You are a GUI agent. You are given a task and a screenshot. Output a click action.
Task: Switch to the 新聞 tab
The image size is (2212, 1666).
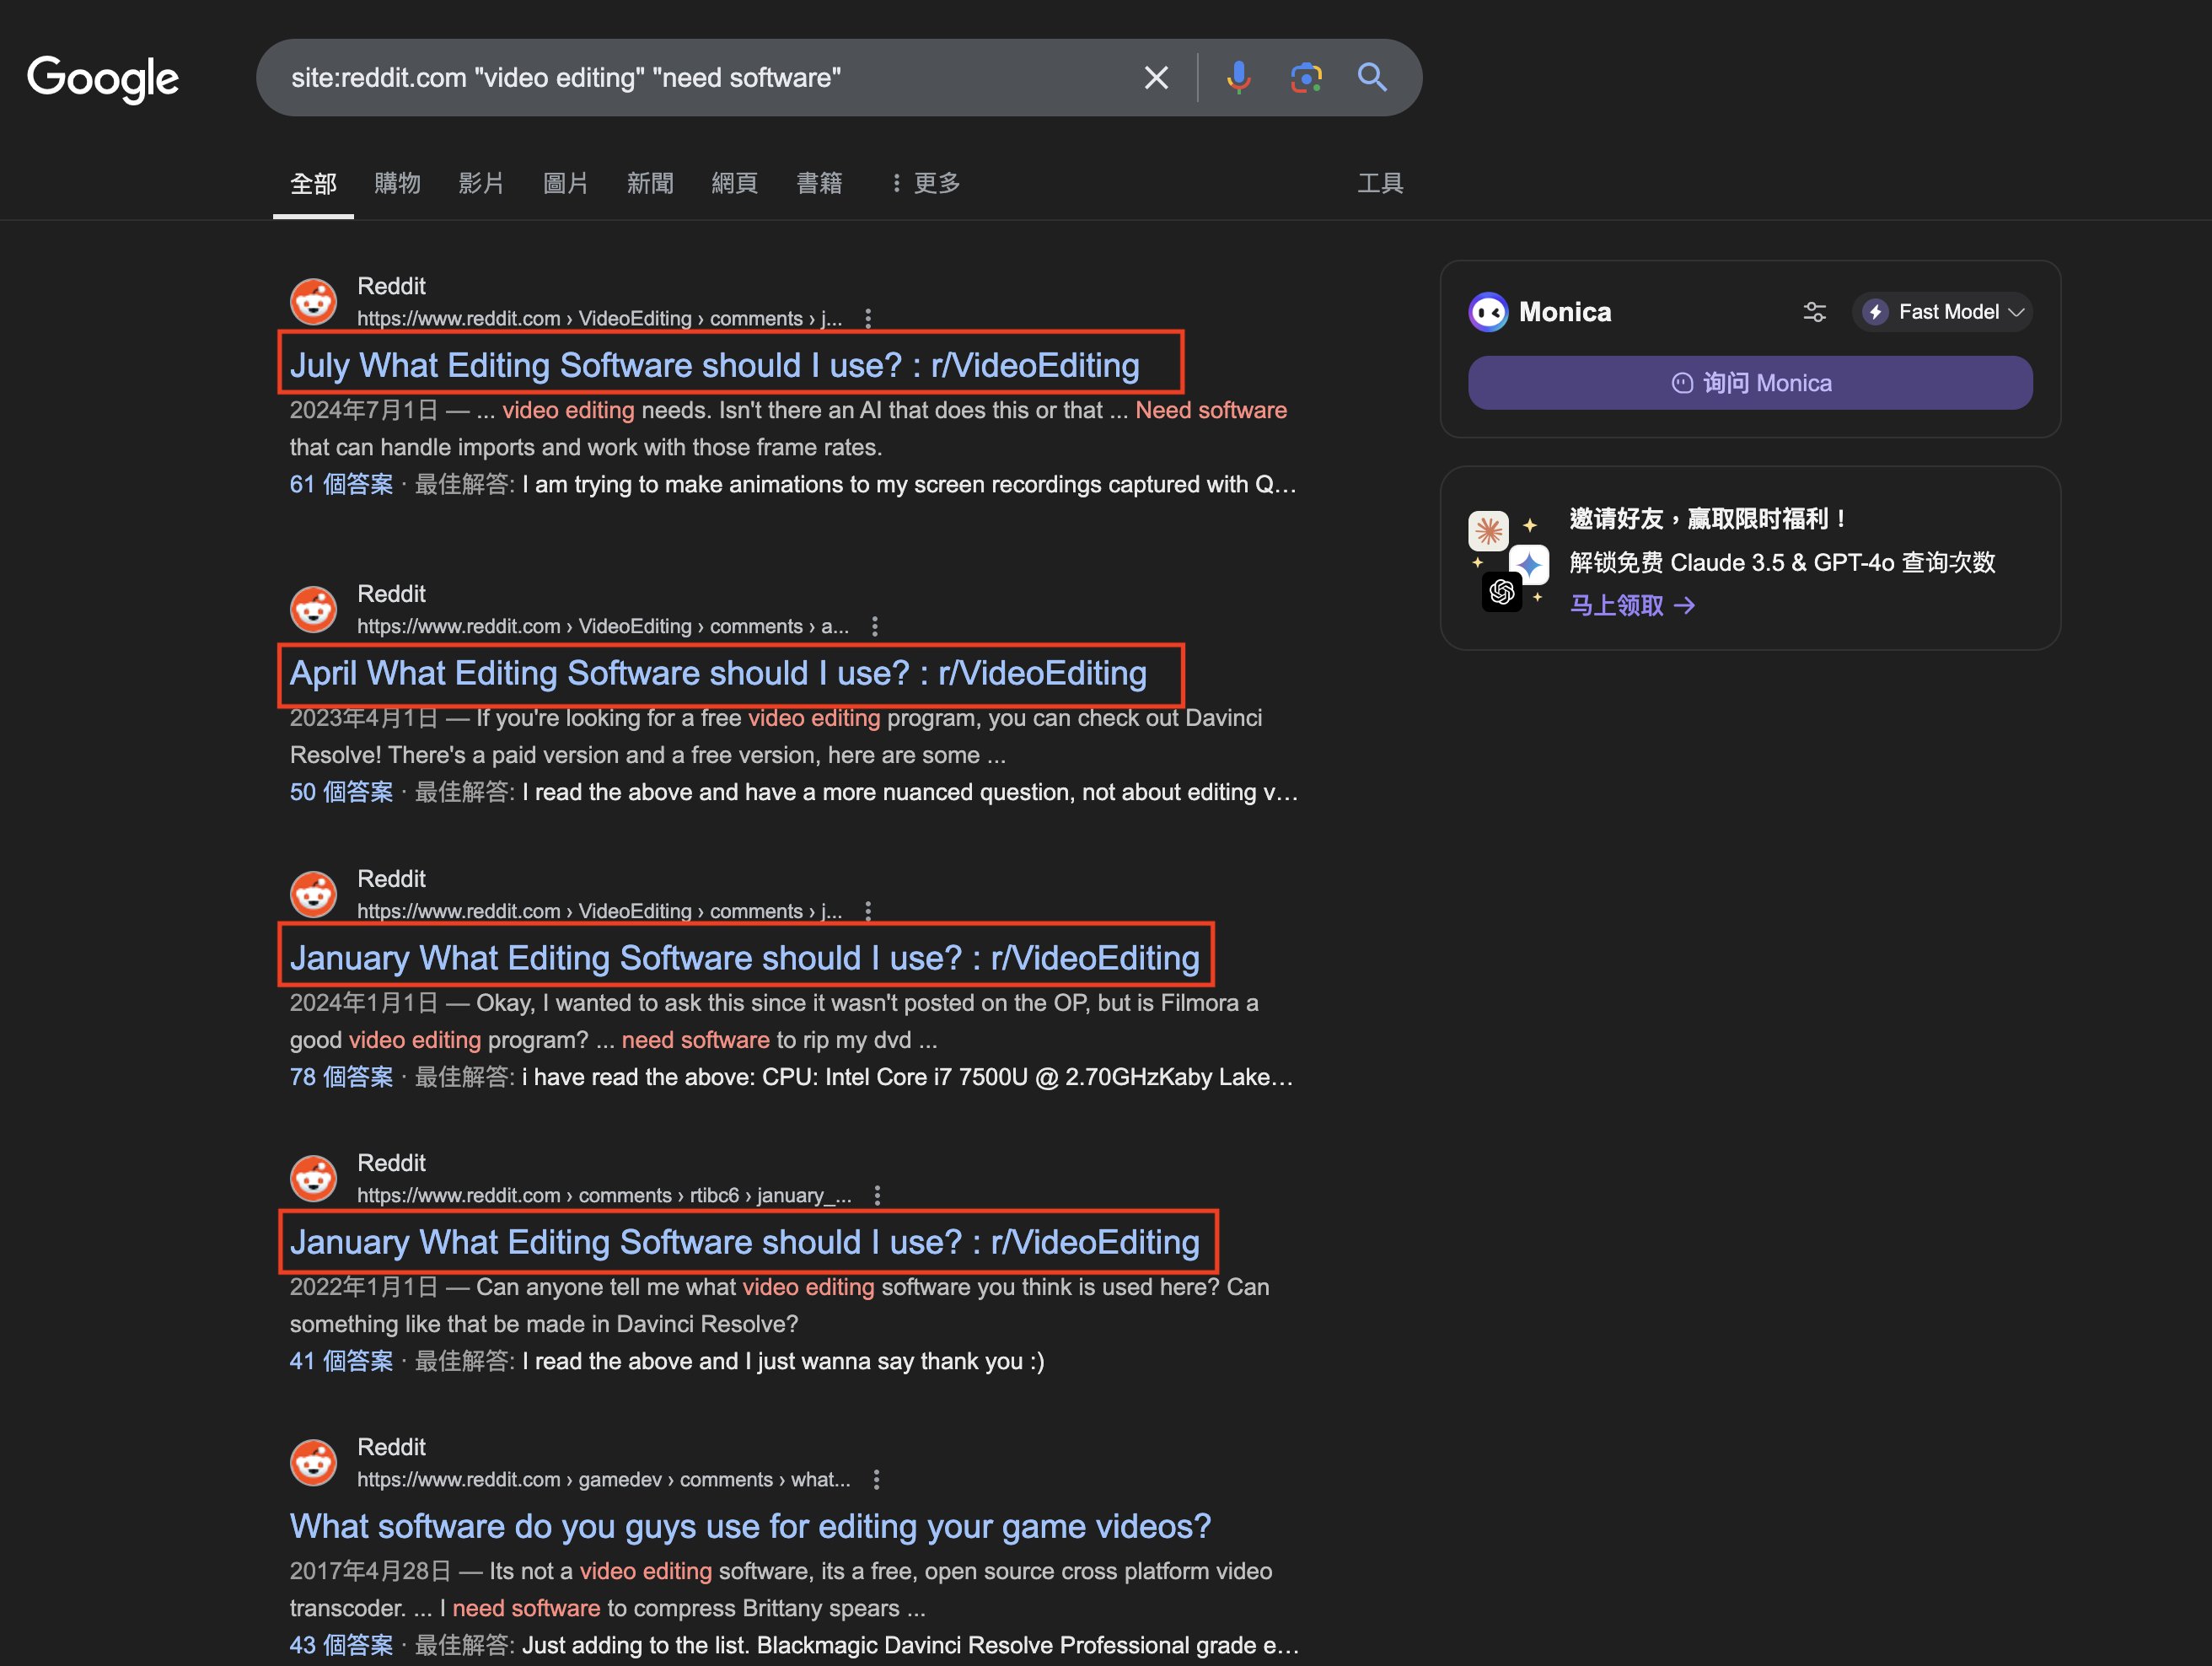pos(650,183)
